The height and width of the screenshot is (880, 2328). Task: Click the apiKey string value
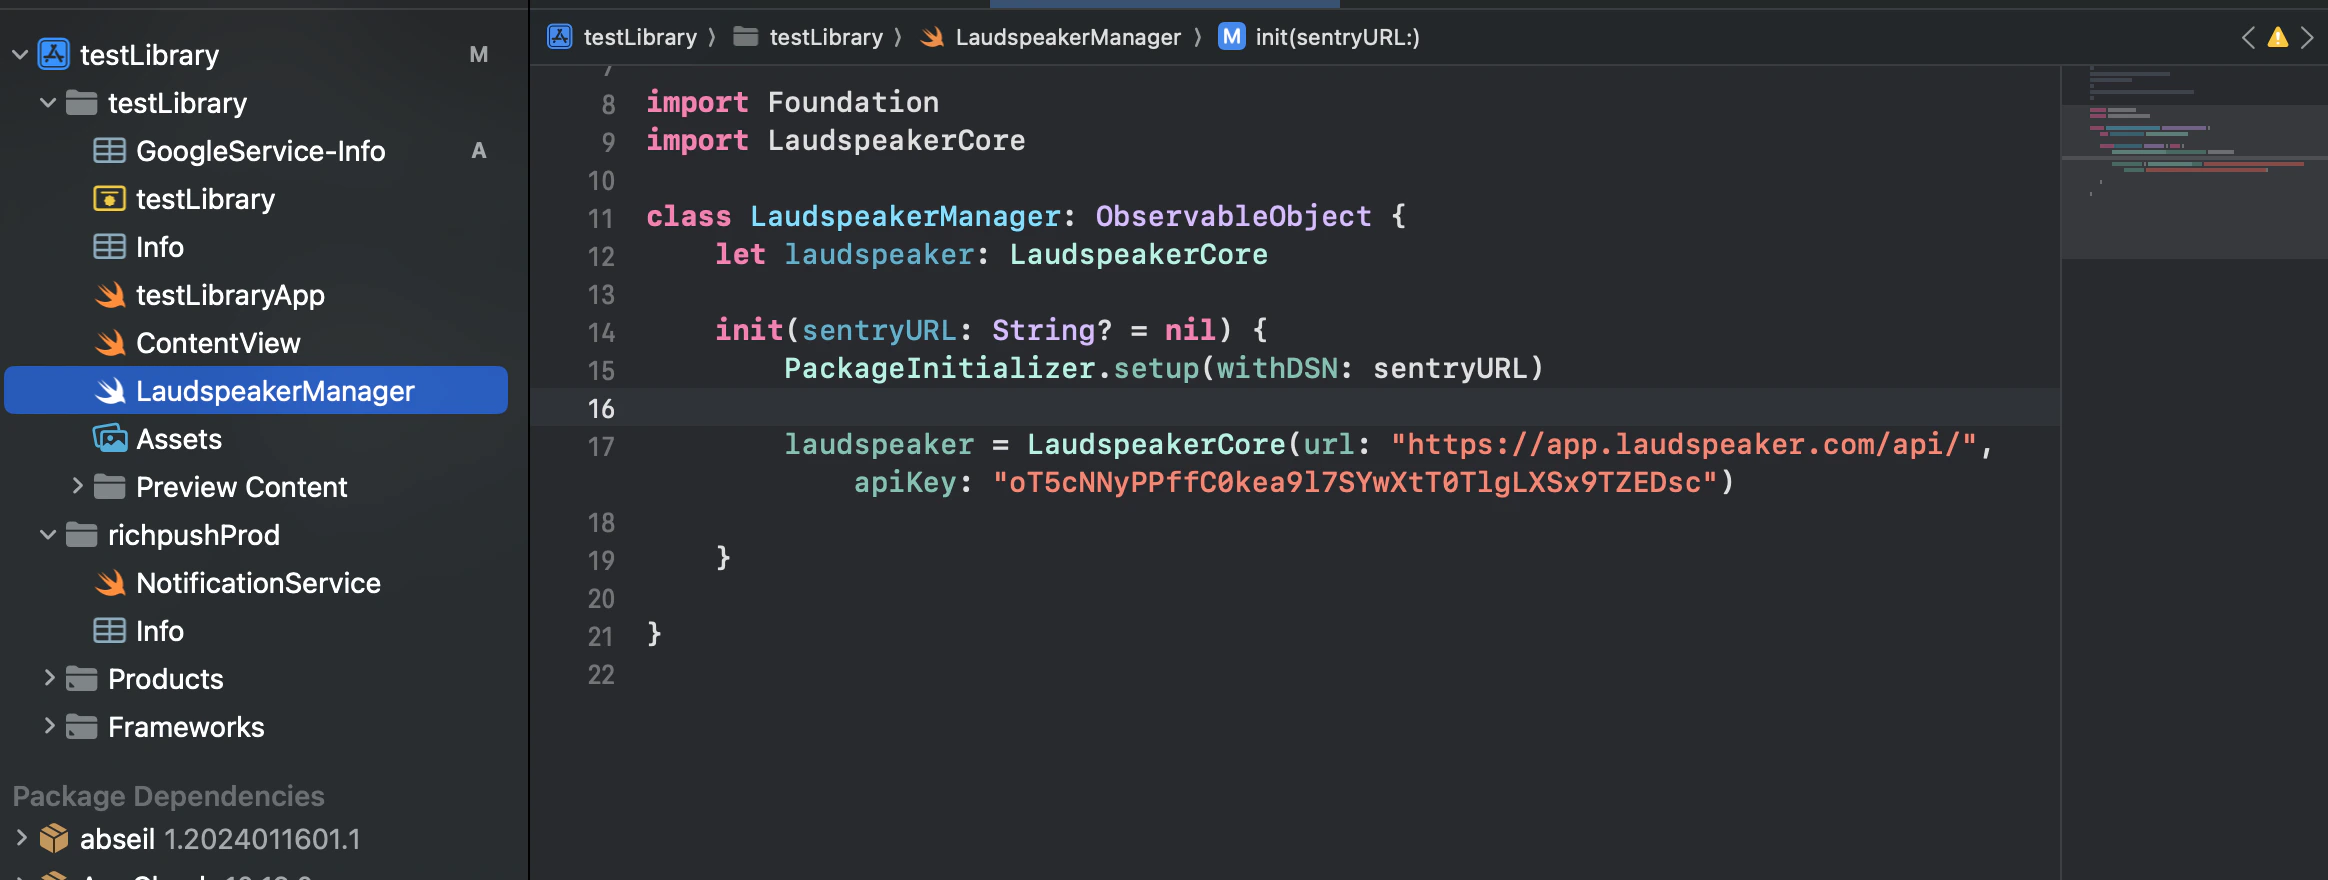coord(1355,482)
